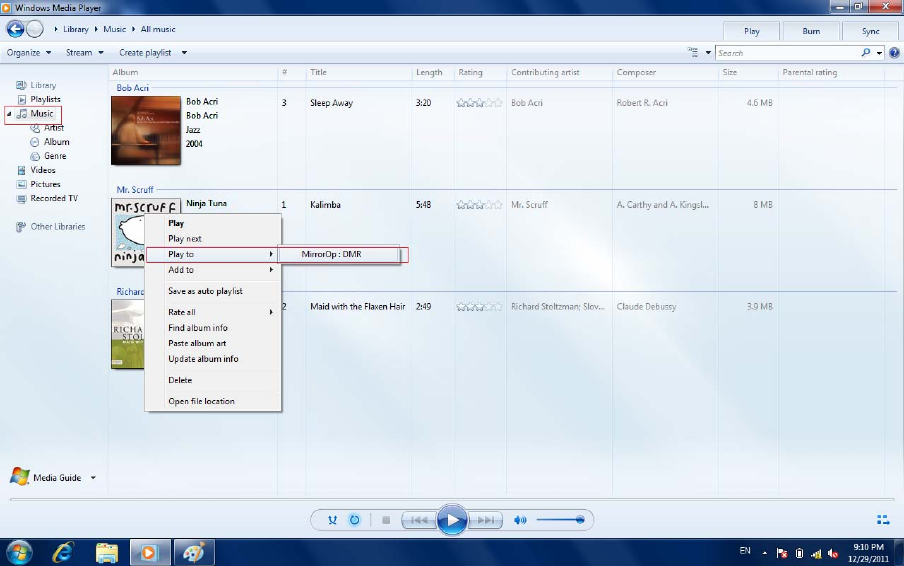This screenshot has width=904, height=566.
Task: Open the Album view under Music
Action: pos(50,142)
